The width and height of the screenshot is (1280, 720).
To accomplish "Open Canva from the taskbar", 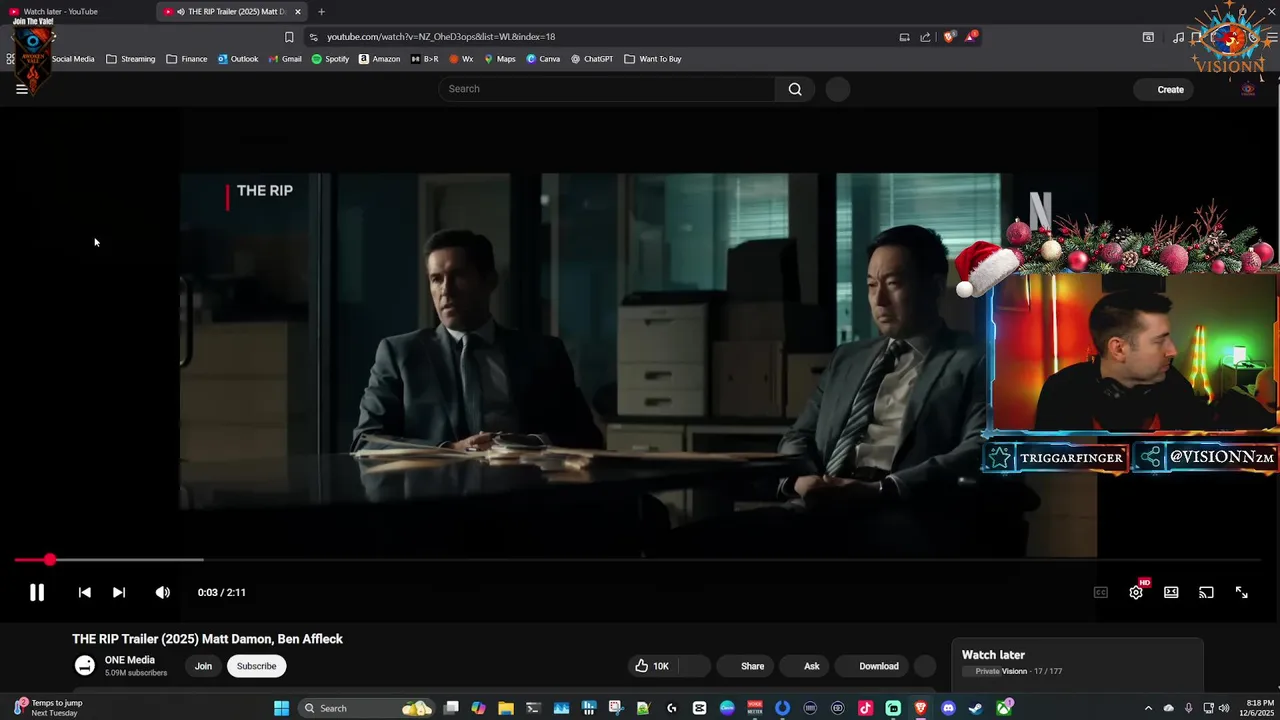I will coord(727,708).
